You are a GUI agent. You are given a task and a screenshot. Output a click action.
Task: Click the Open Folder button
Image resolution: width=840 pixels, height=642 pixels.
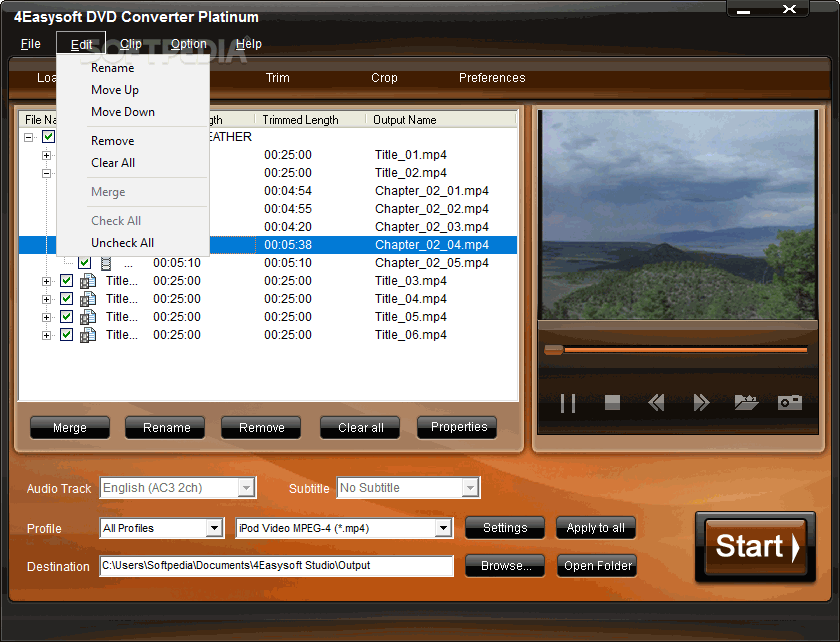[x=597, y=566]
